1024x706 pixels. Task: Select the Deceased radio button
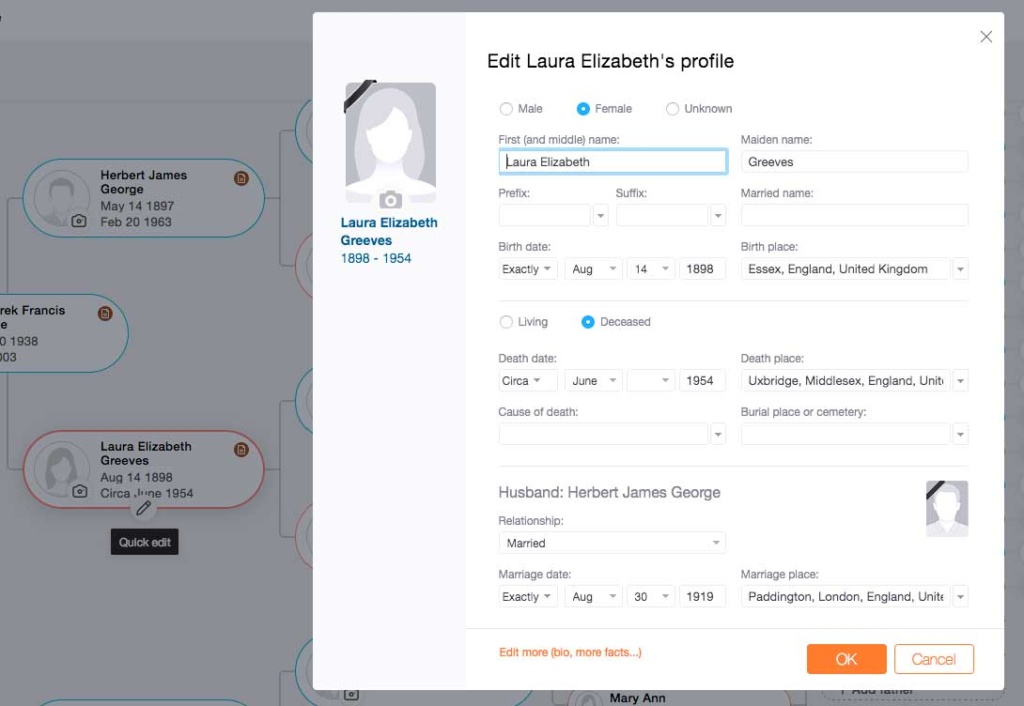pyautogui.click(x=588, y=322)
